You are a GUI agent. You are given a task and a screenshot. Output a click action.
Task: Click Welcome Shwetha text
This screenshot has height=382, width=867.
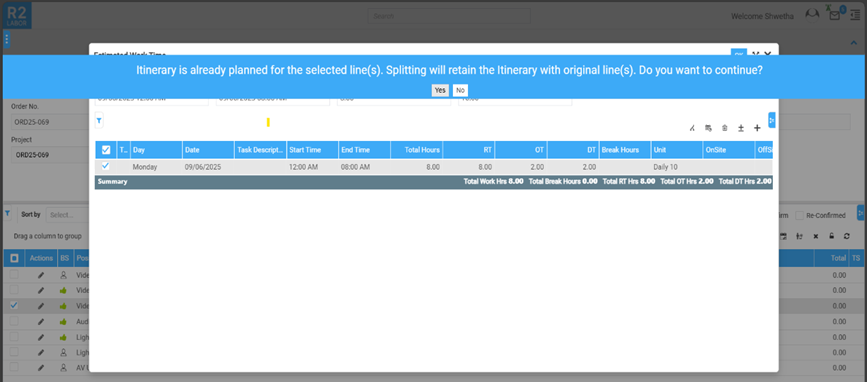coord(762,17)
